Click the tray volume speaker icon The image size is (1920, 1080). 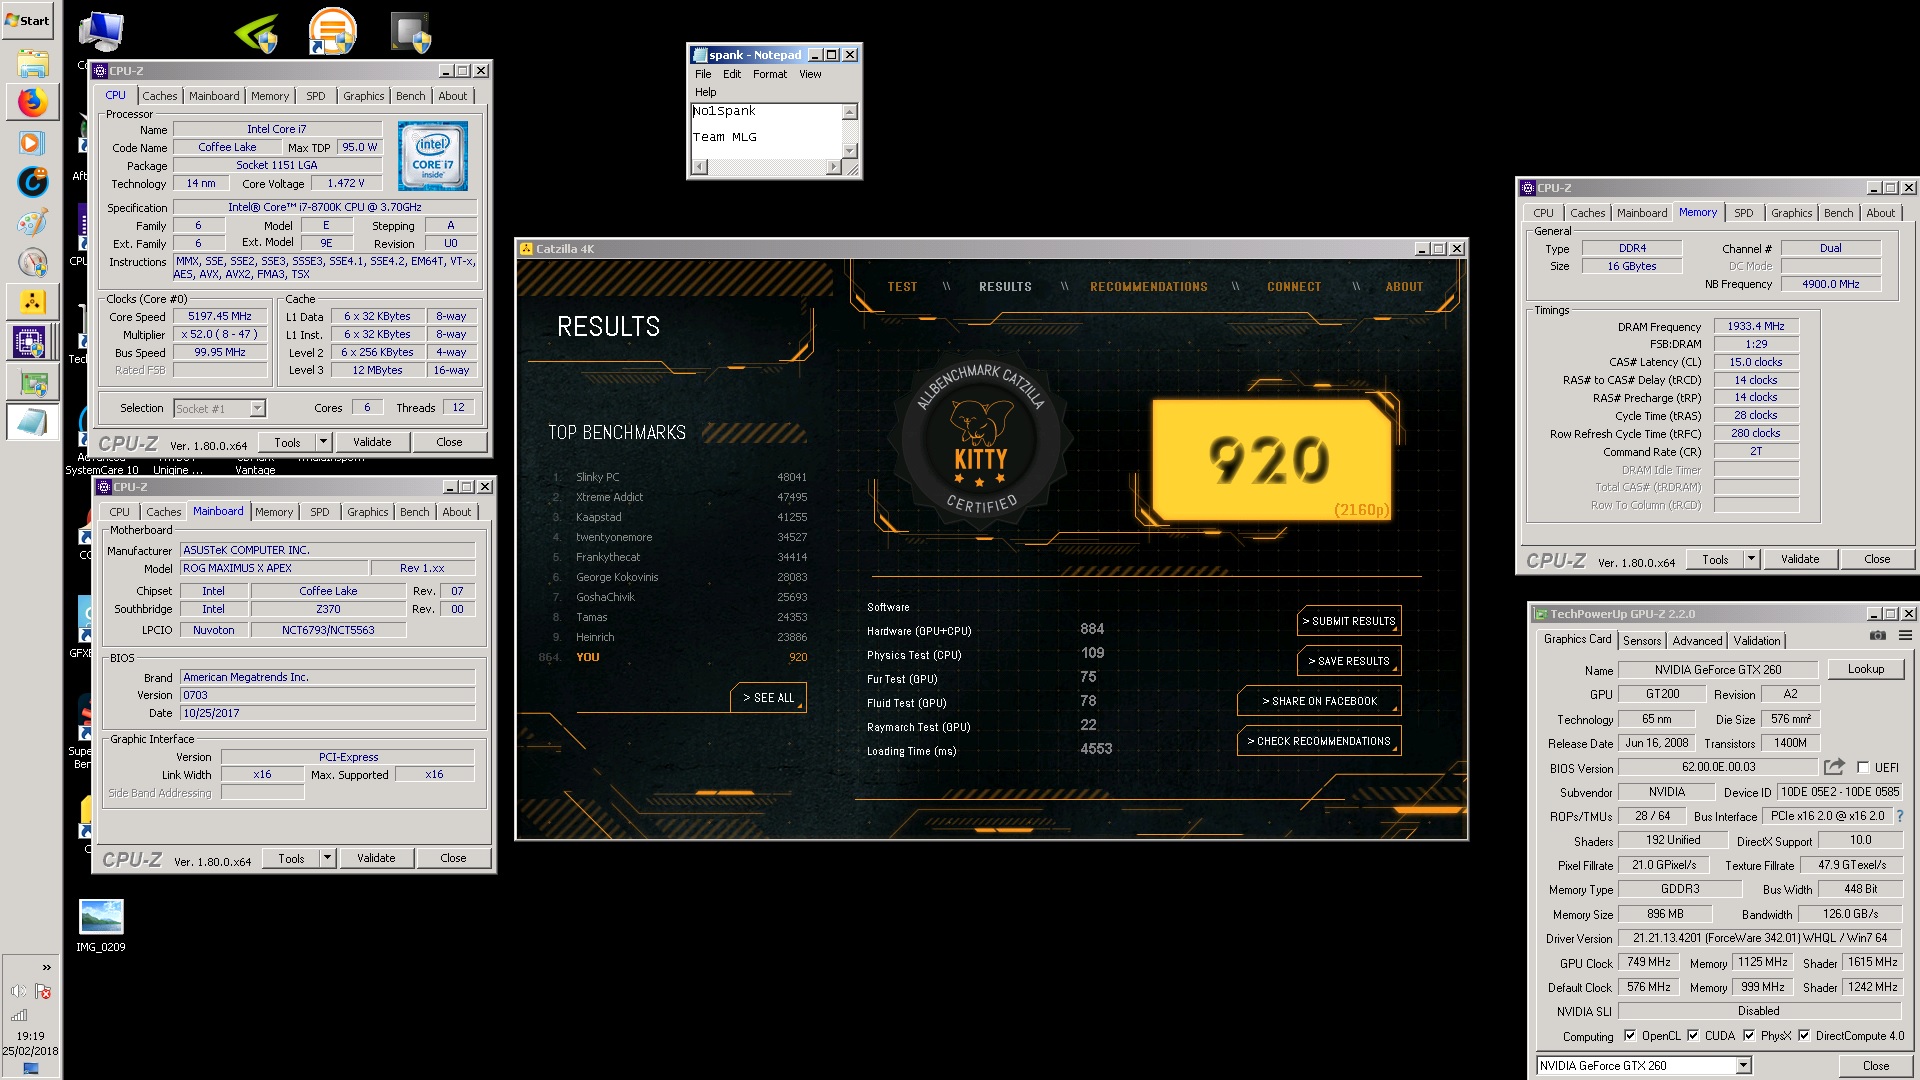click(x=19, y=991)
